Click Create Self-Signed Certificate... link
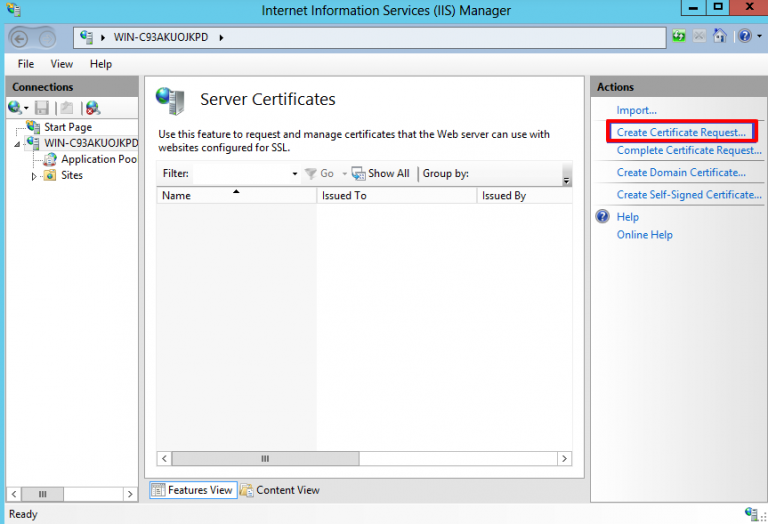This screenshot has width=768, height=524. tap(689, 194)
